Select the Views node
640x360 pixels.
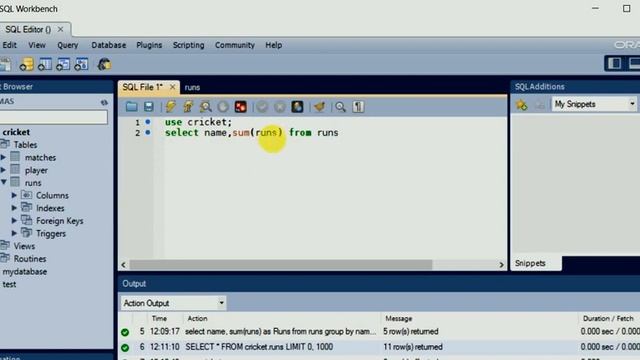tap(24, 246)
